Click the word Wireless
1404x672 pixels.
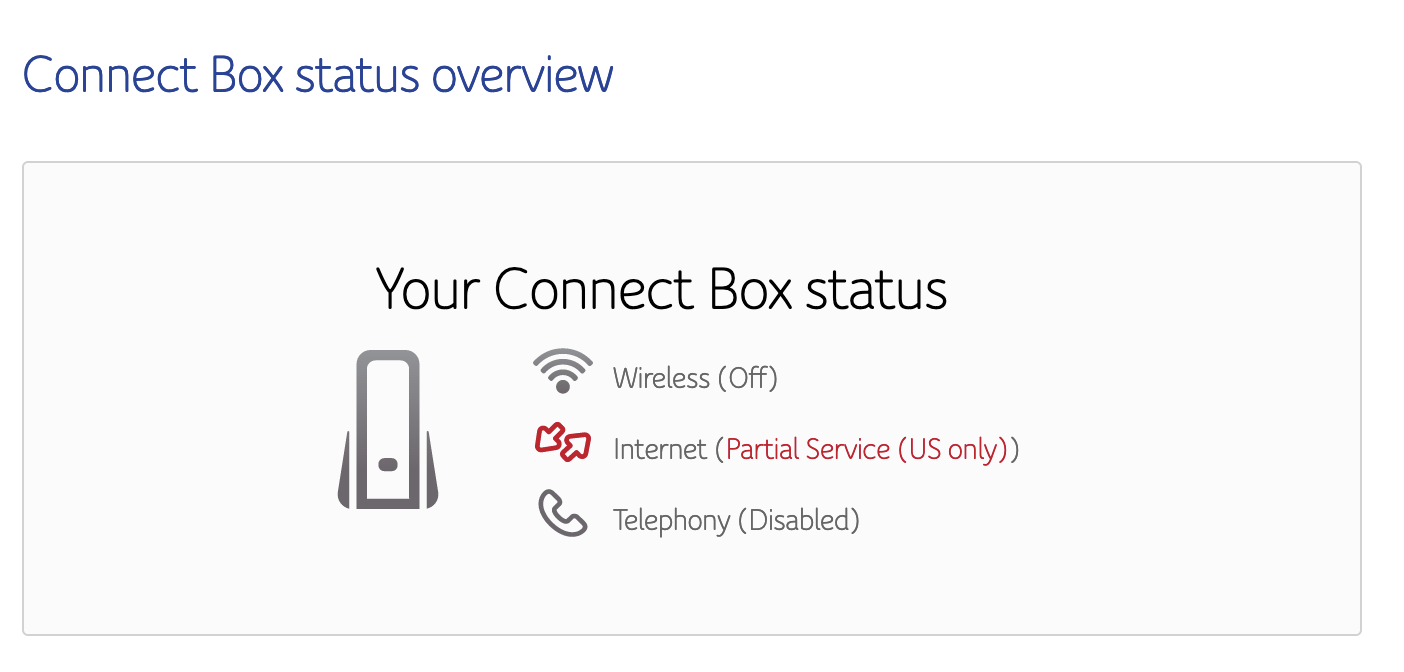(x=661, y=378)
